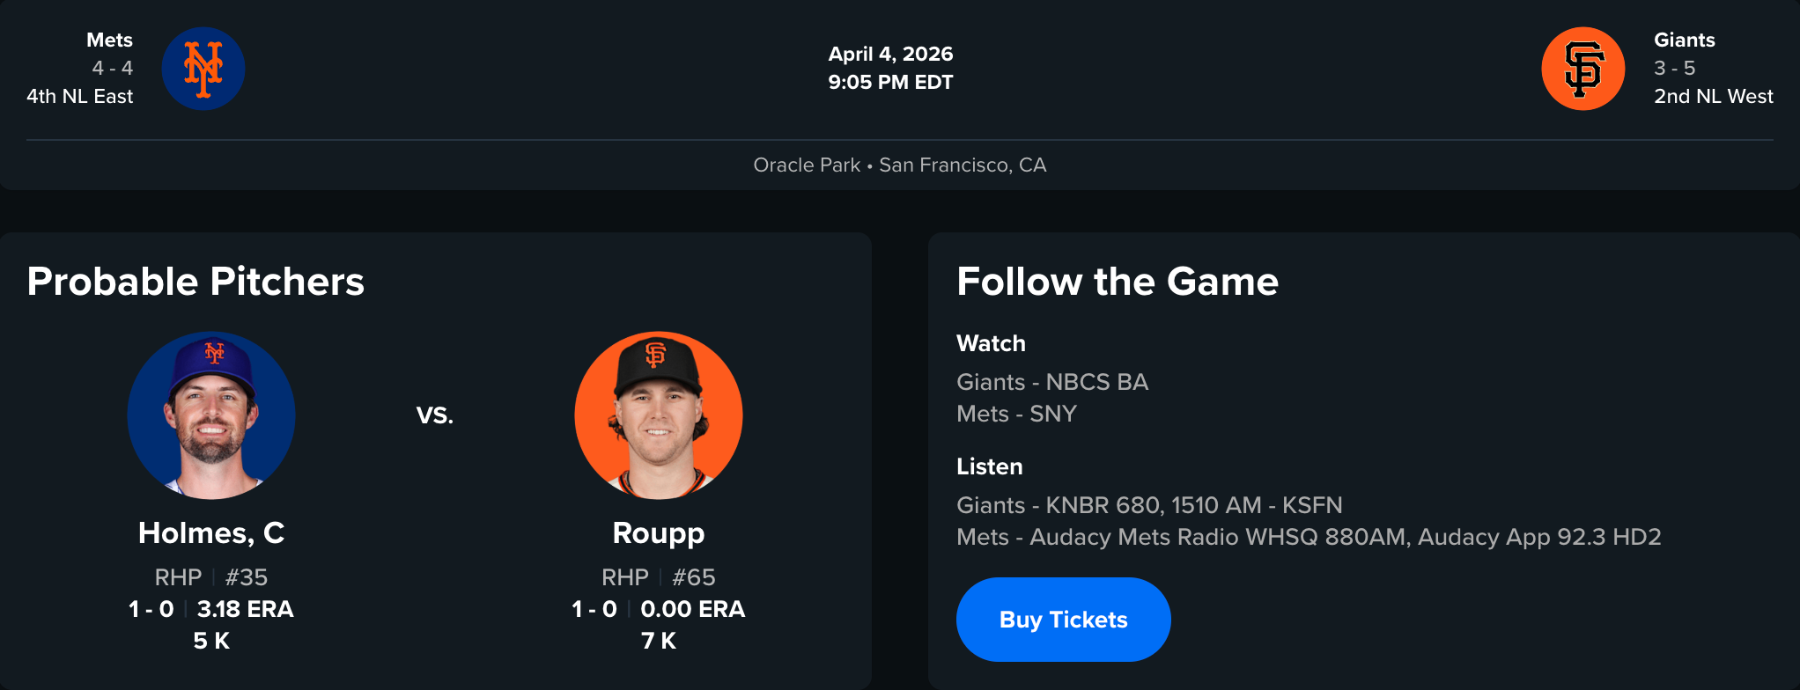Open the Holmes, C player name link

click(211, 533)
